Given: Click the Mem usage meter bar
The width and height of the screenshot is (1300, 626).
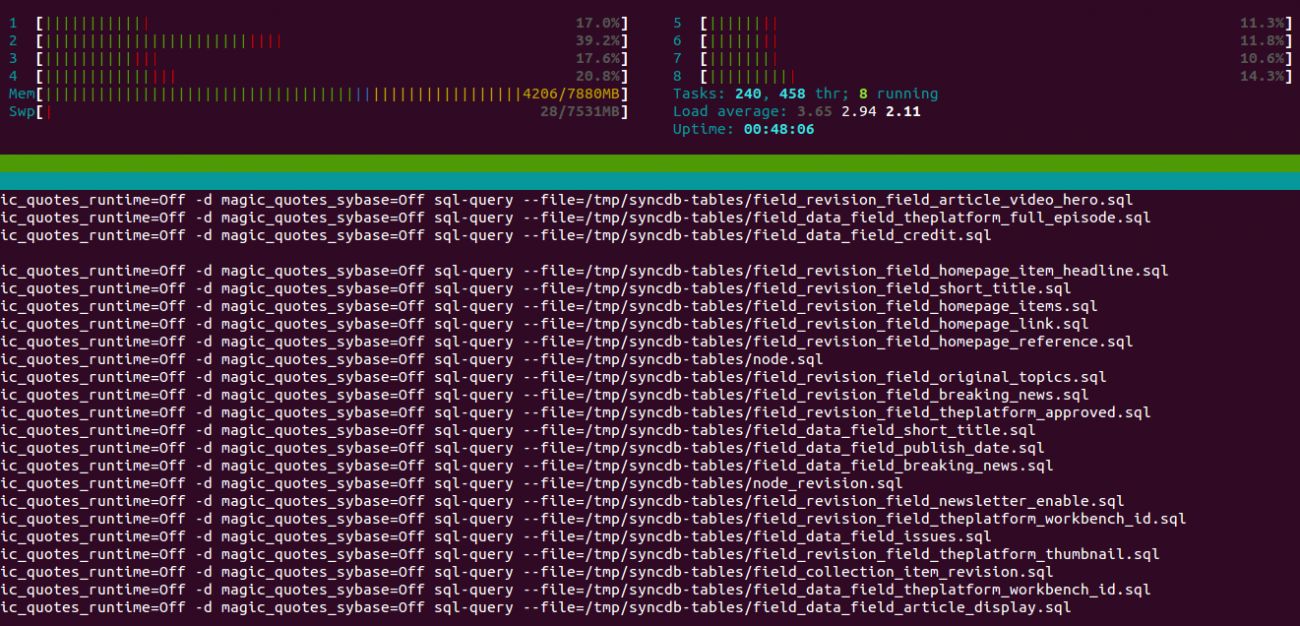Looking at the screenshot, I should point(332,94).
